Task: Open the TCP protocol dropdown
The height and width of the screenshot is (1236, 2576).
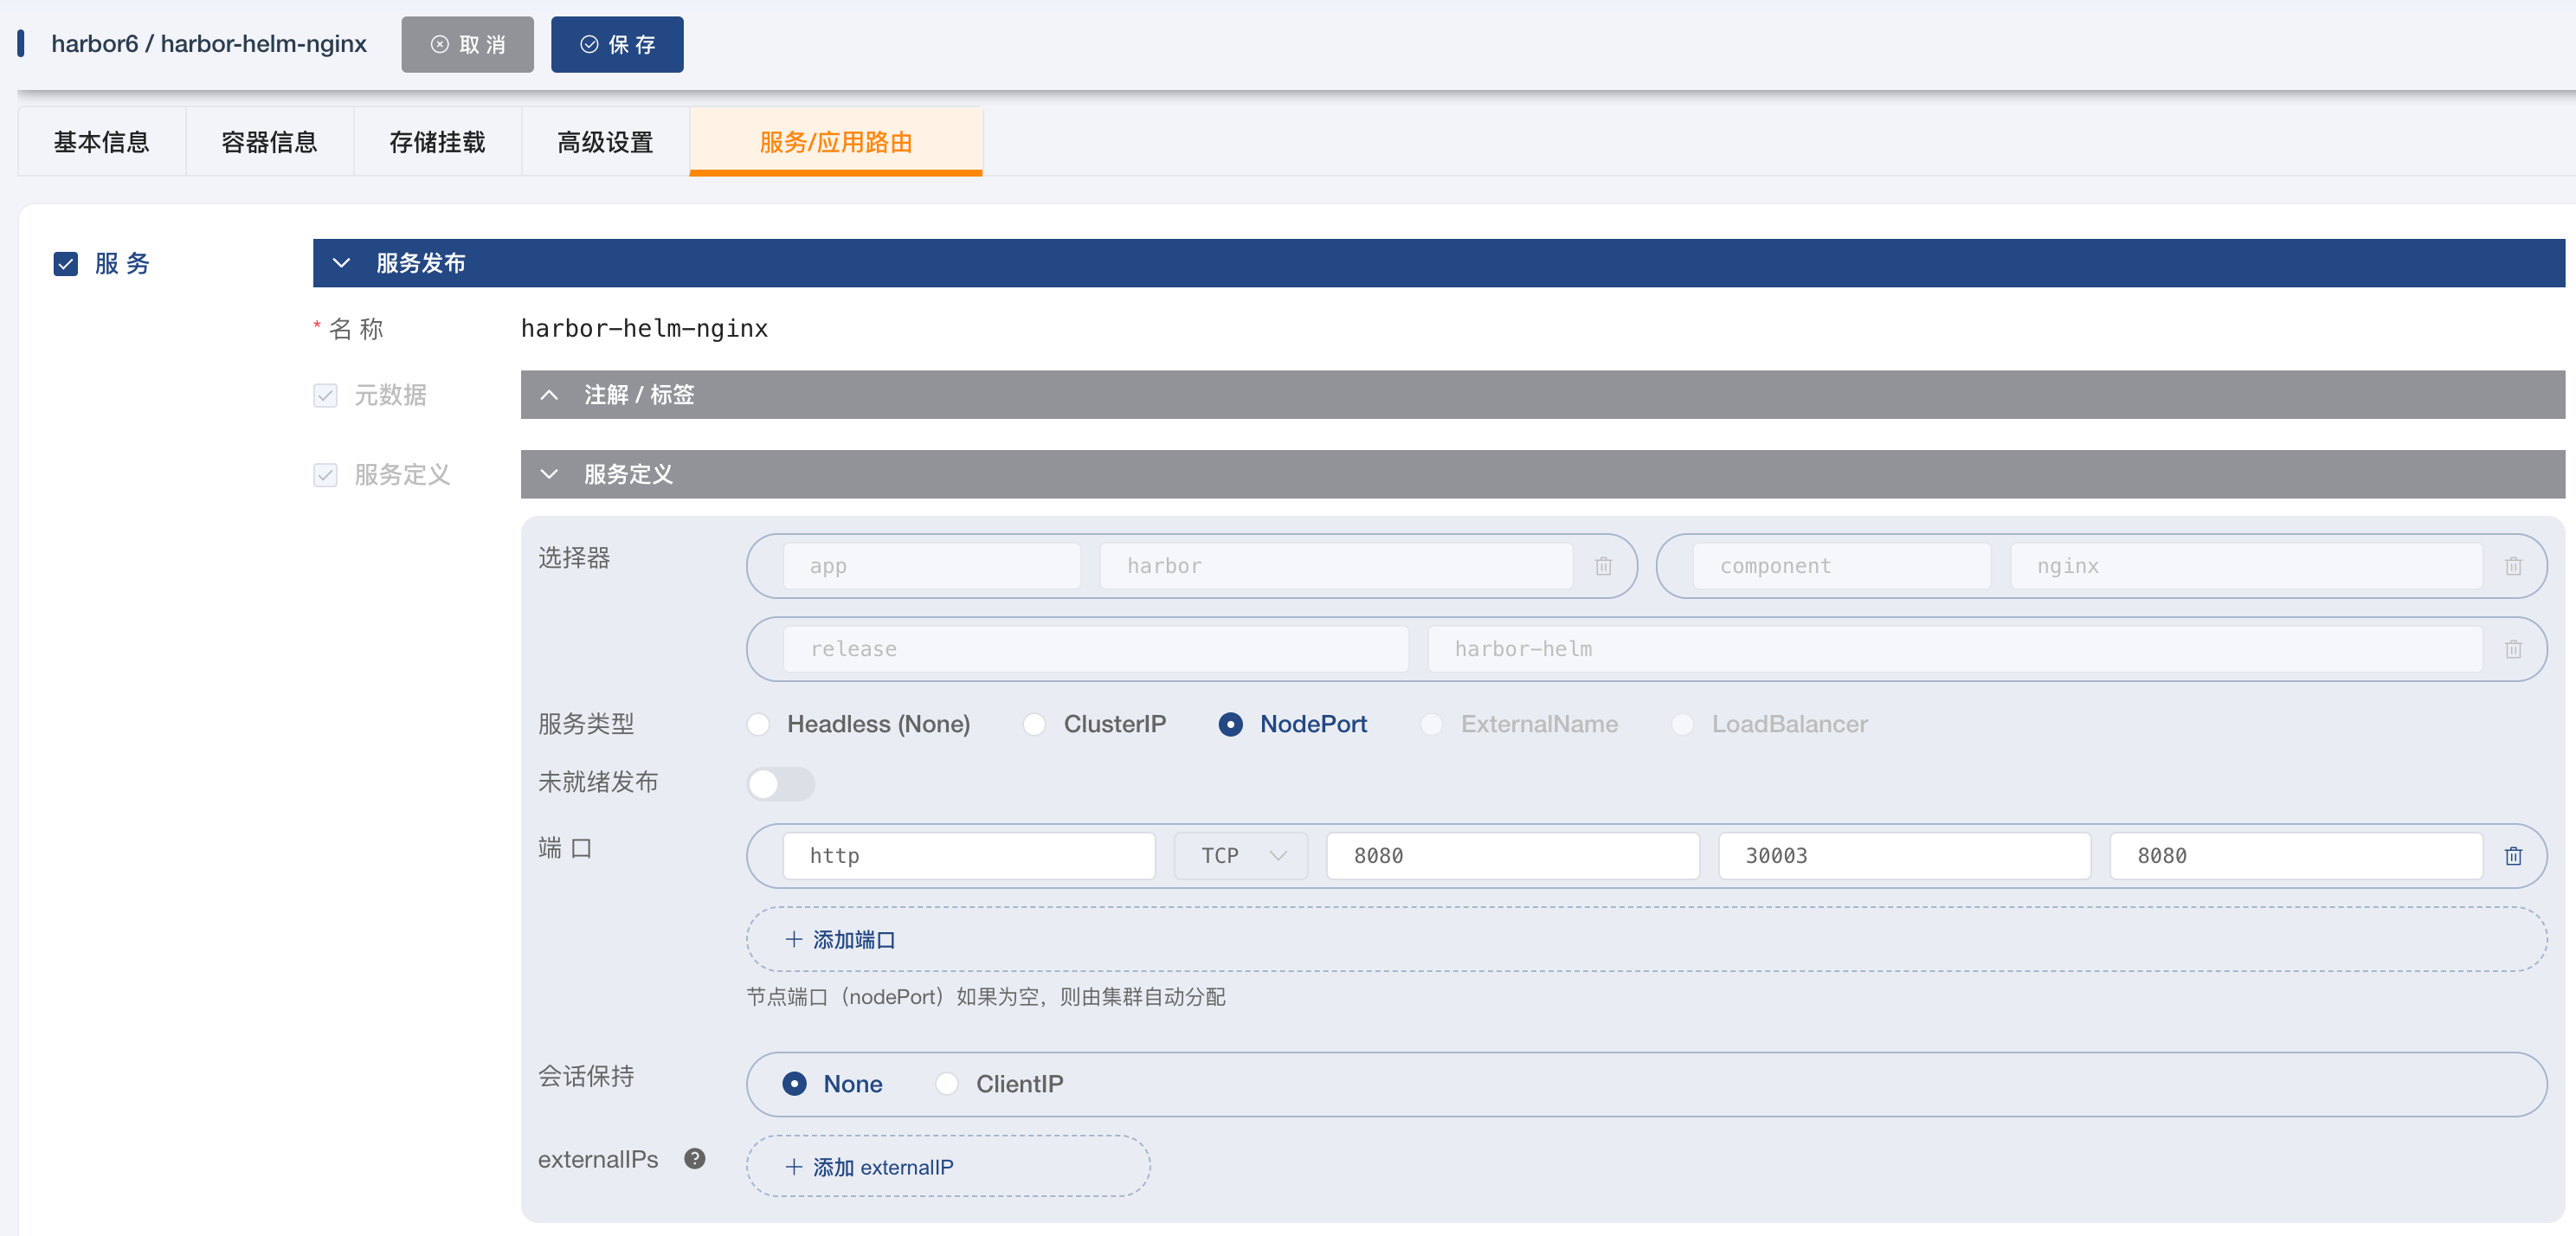Action: pyautogui.click(x=1240, y=856)
